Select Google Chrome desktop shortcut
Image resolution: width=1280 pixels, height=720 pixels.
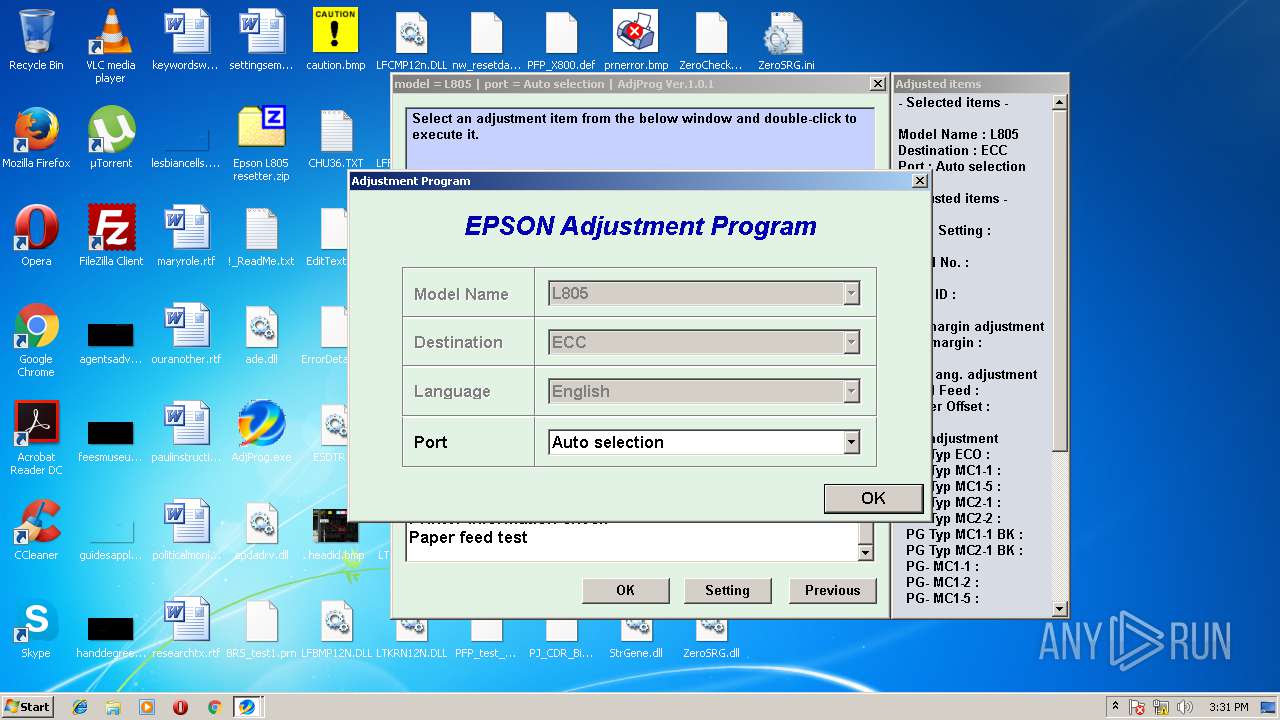36,340
